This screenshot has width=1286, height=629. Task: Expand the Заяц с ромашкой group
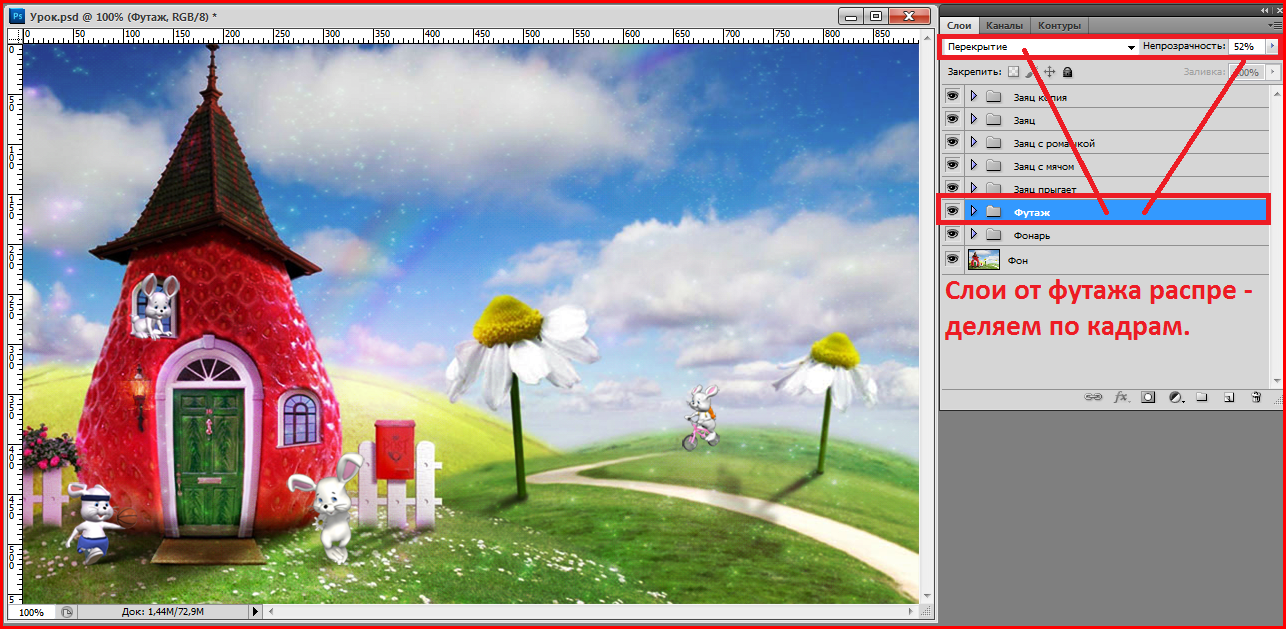[x=973, y=142]
